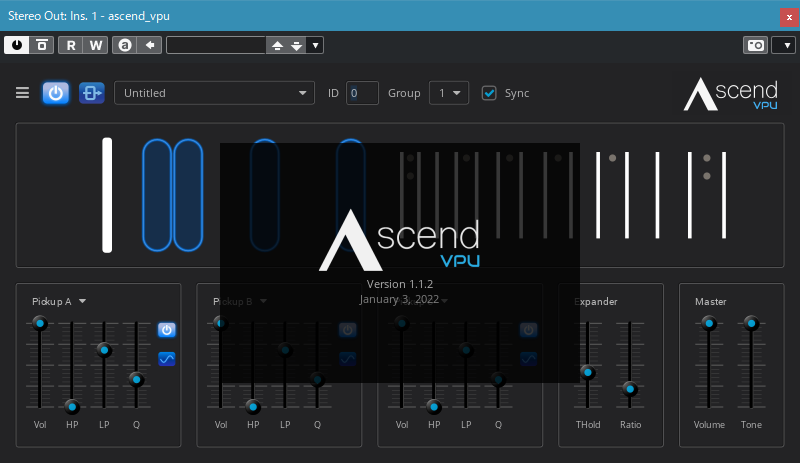The width and height of the screenshot is (800, 463).
Task: Uncheck the Sync checkbox
Action: point(489,93)
